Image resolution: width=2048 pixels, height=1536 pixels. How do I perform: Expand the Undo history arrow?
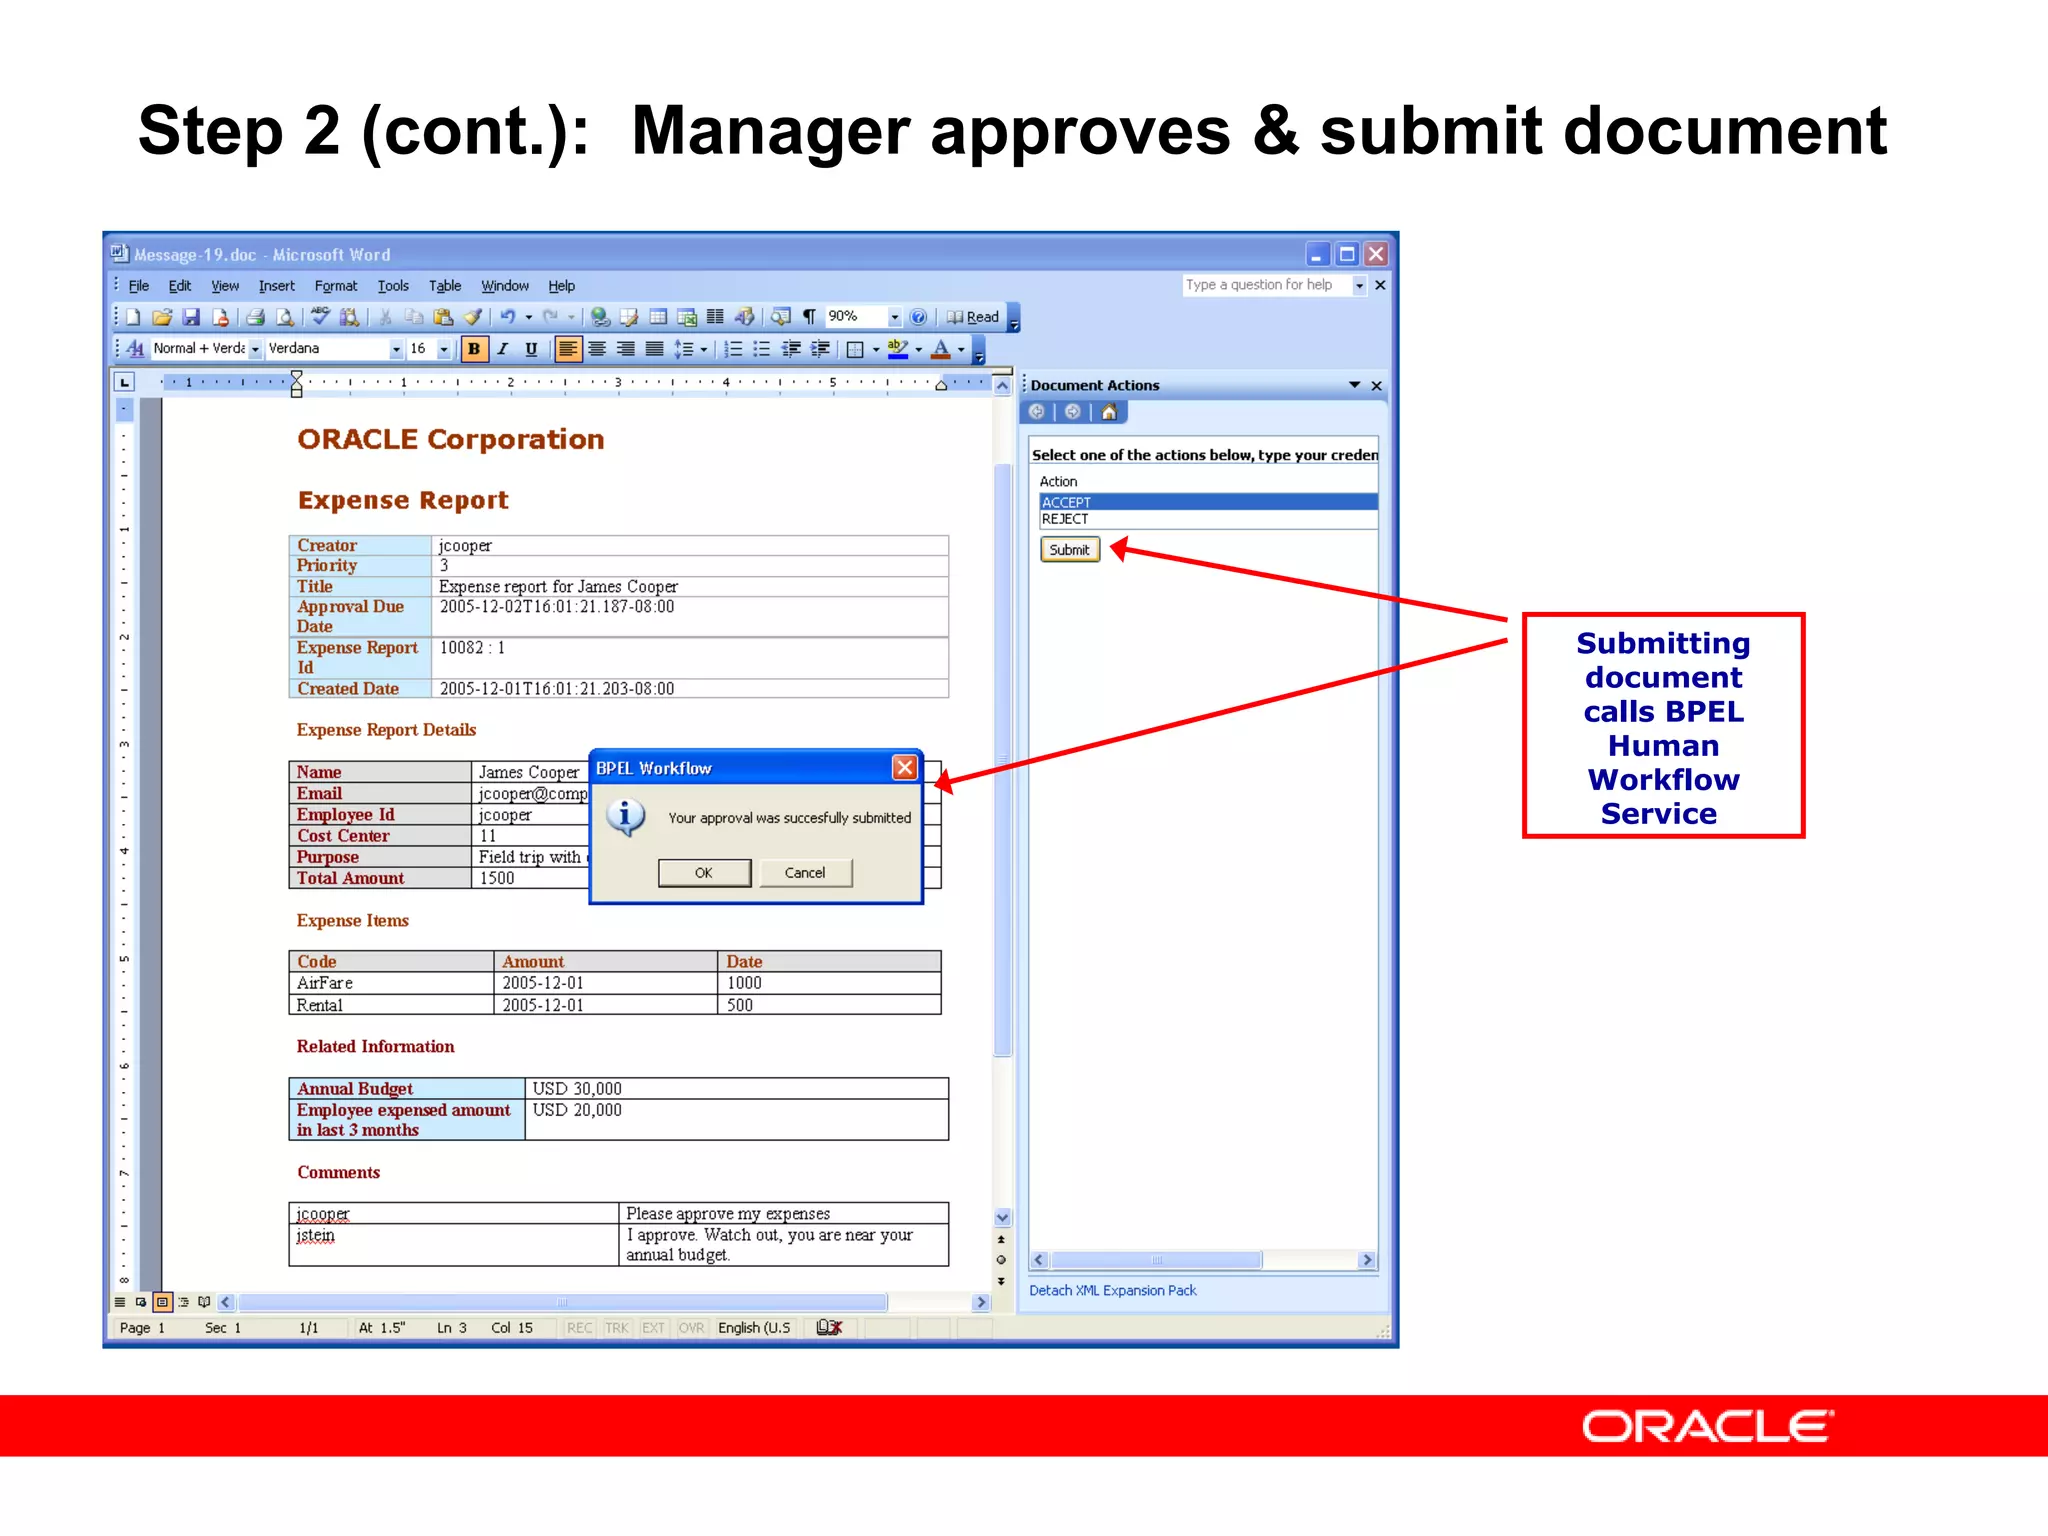529,317
